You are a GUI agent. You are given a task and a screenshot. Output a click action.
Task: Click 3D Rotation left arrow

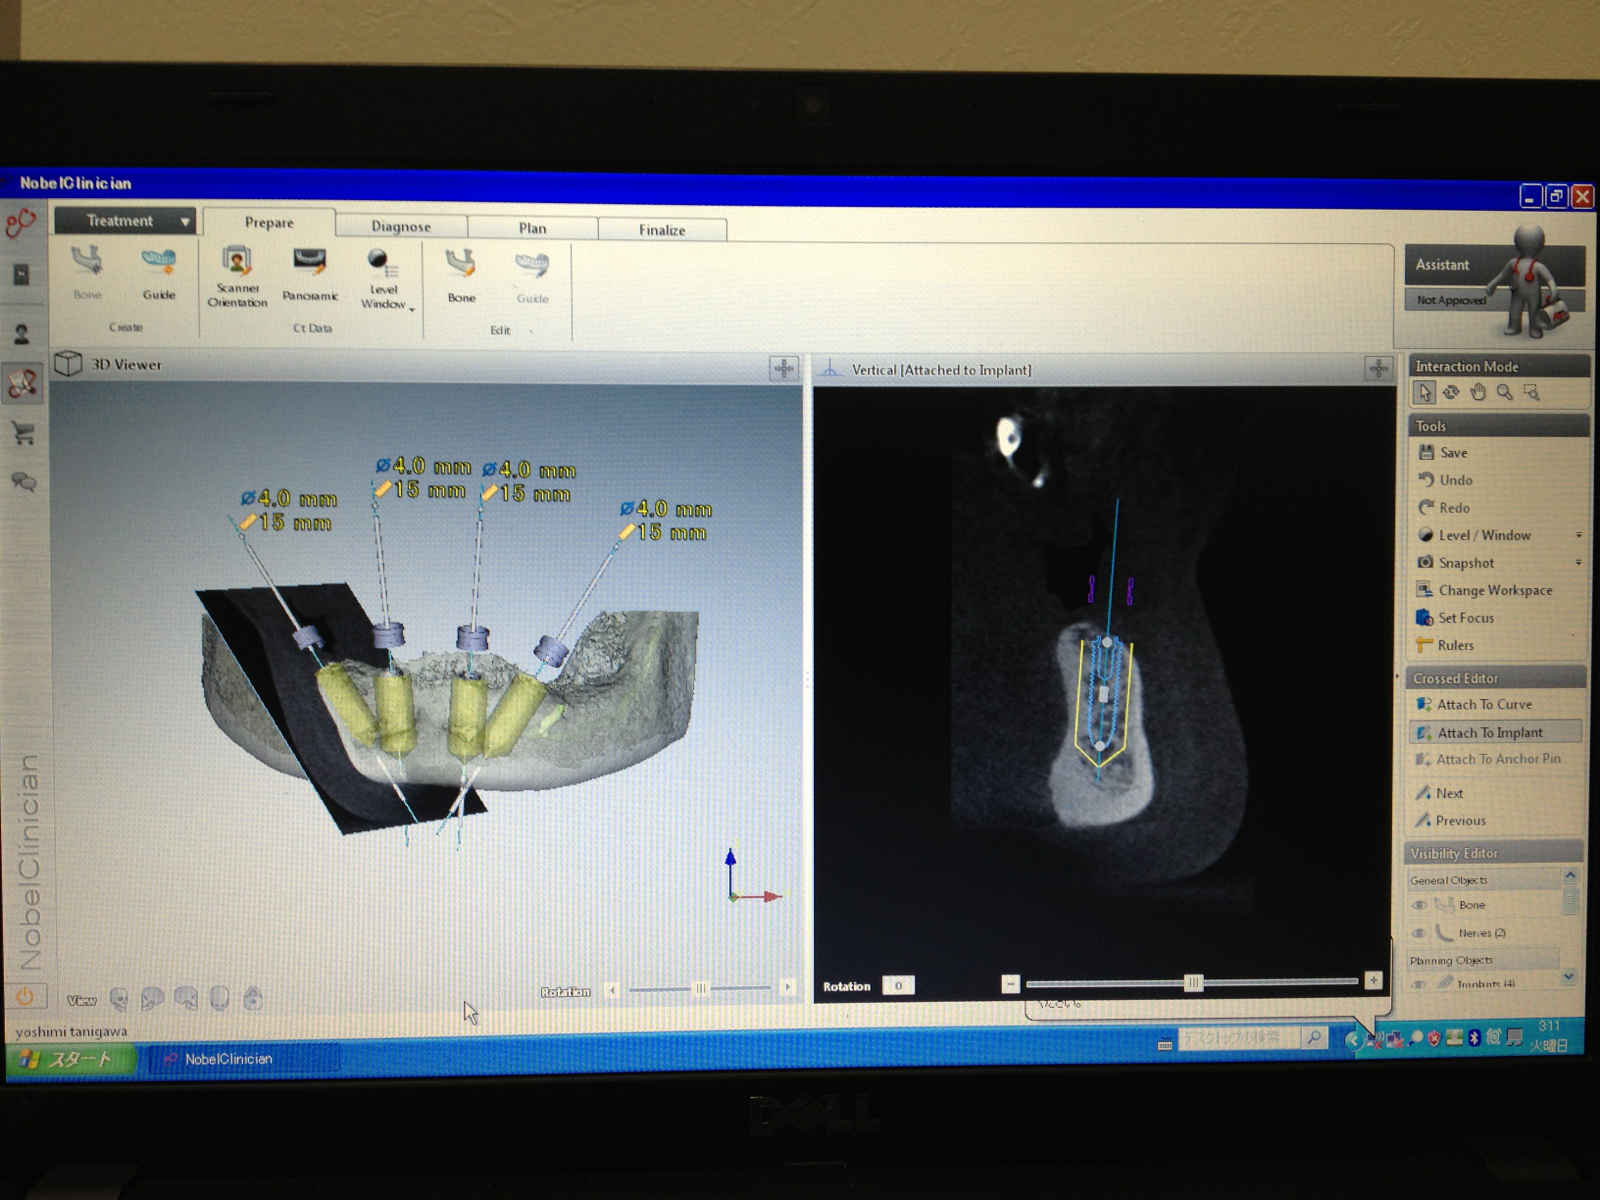[612, 989]
